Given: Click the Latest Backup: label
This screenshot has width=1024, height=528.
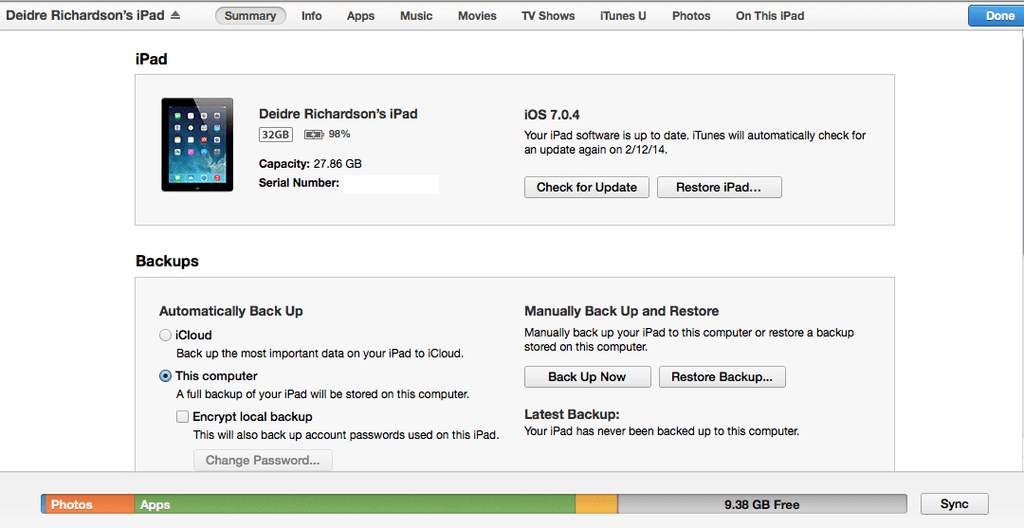Looking at the screenshot, I should coord(571,414).
